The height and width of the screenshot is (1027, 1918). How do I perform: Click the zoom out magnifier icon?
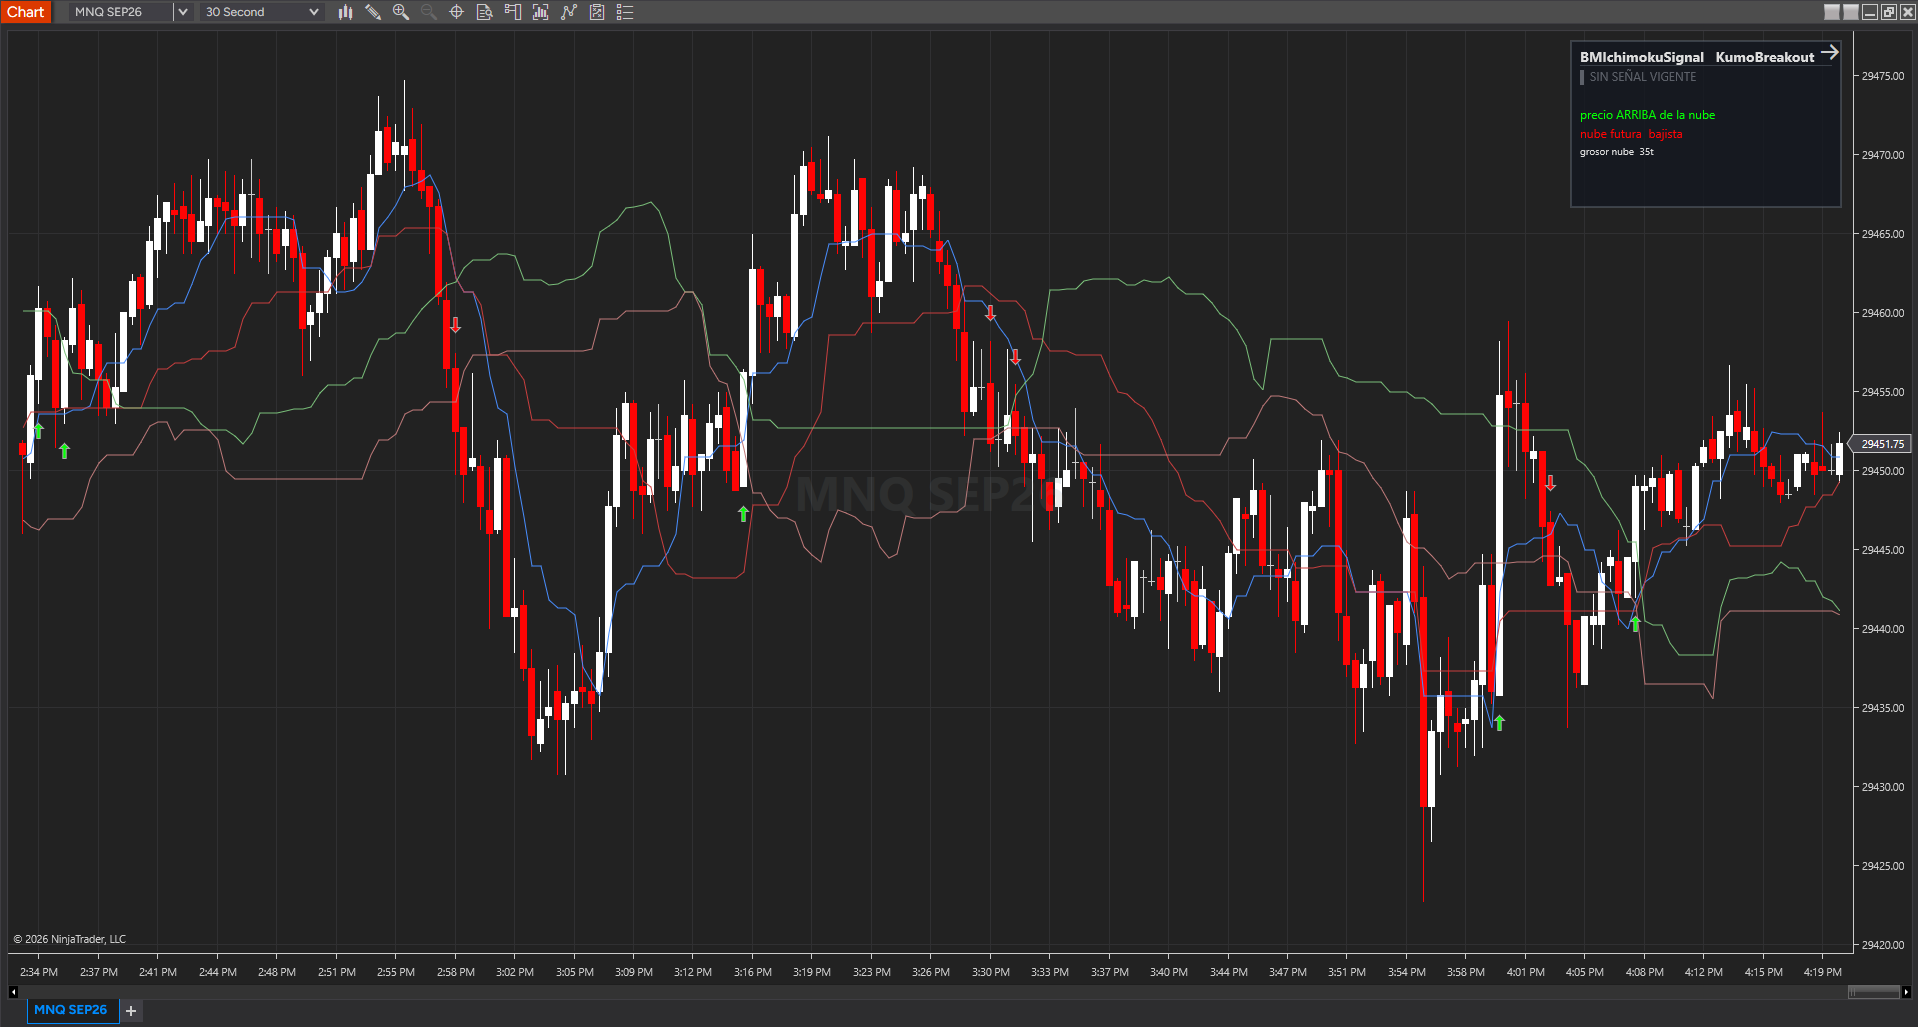429,12
